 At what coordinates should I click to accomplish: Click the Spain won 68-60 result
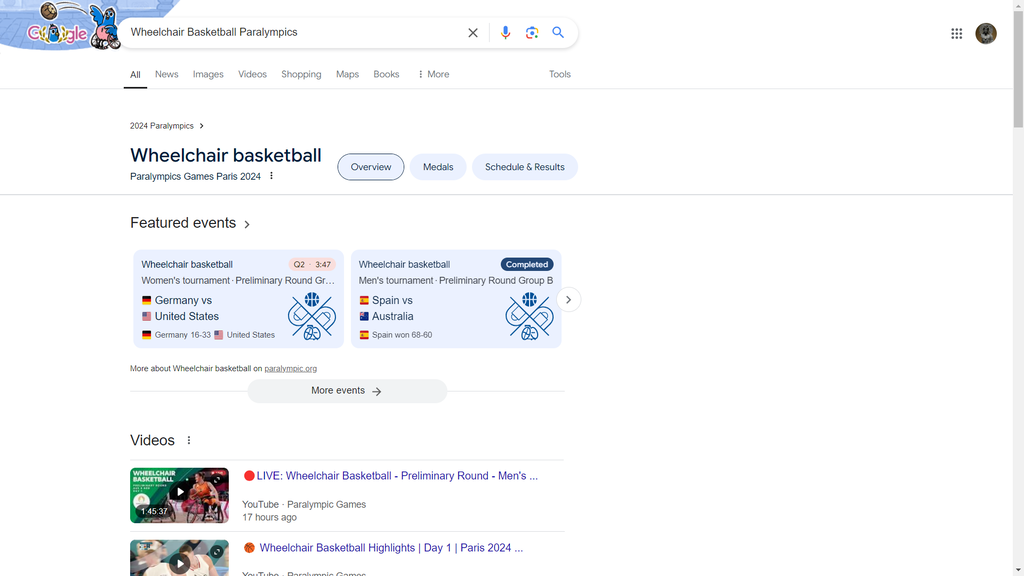click(396, 335)
